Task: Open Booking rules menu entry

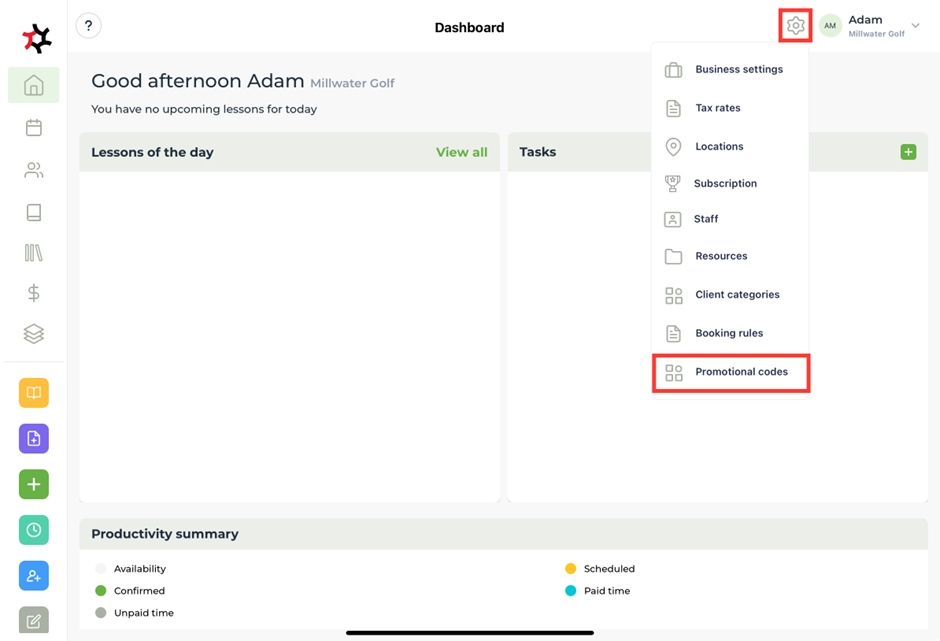Action: point(729,333)
